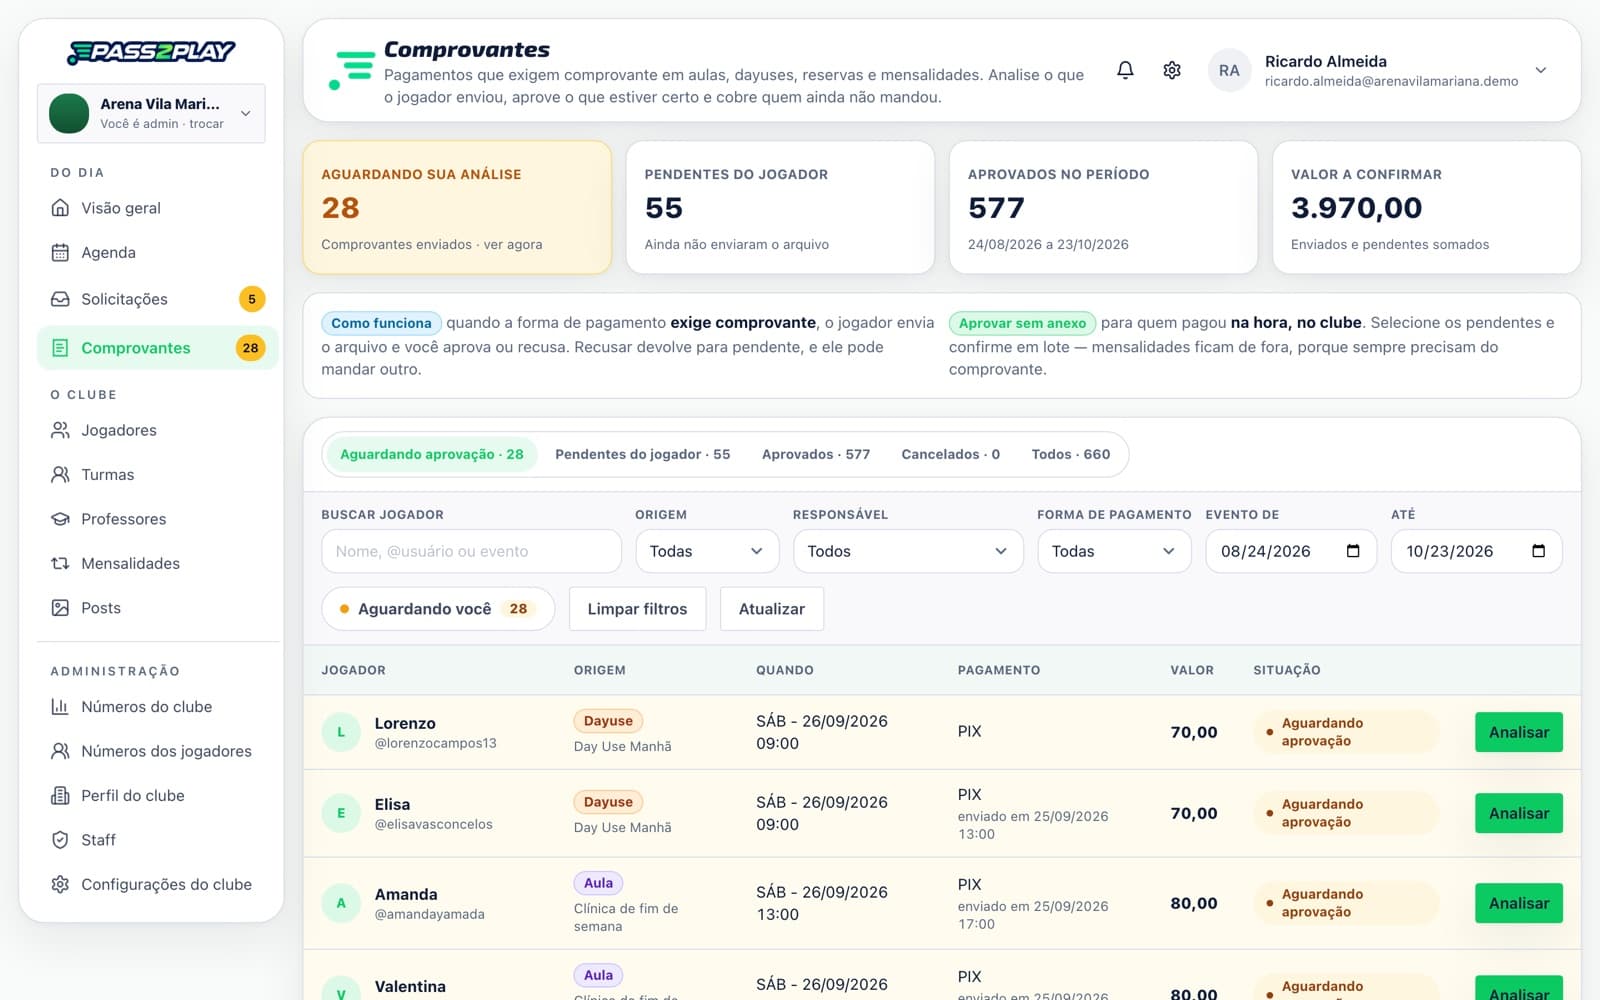Switch to Pendentes do jogador tab
The image size is (1600, 1000).
point(642,454)
